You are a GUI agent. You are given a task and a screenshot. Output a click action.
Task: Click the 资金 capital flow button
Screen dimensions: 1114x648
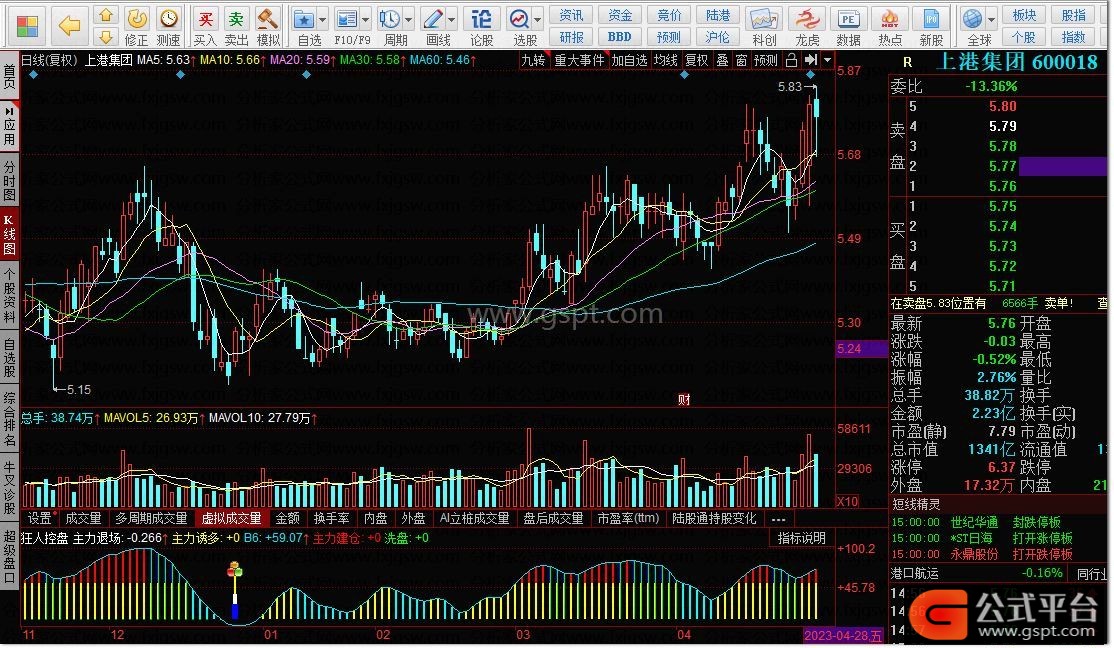click(620, 15)
